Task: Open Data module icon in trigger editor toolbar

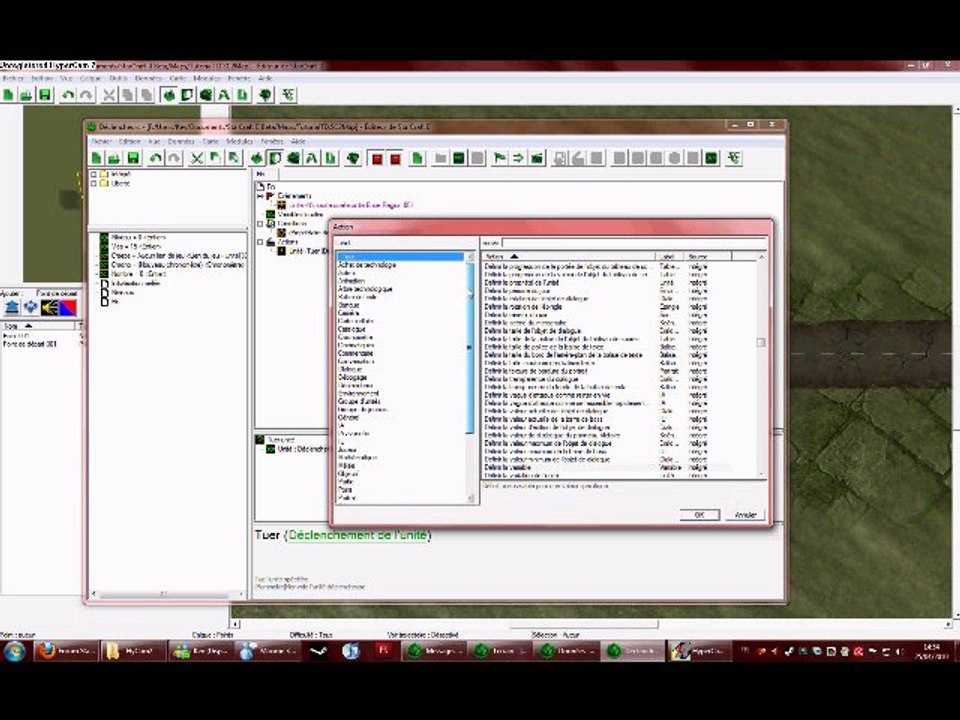Action: click(x=293, y=158)
